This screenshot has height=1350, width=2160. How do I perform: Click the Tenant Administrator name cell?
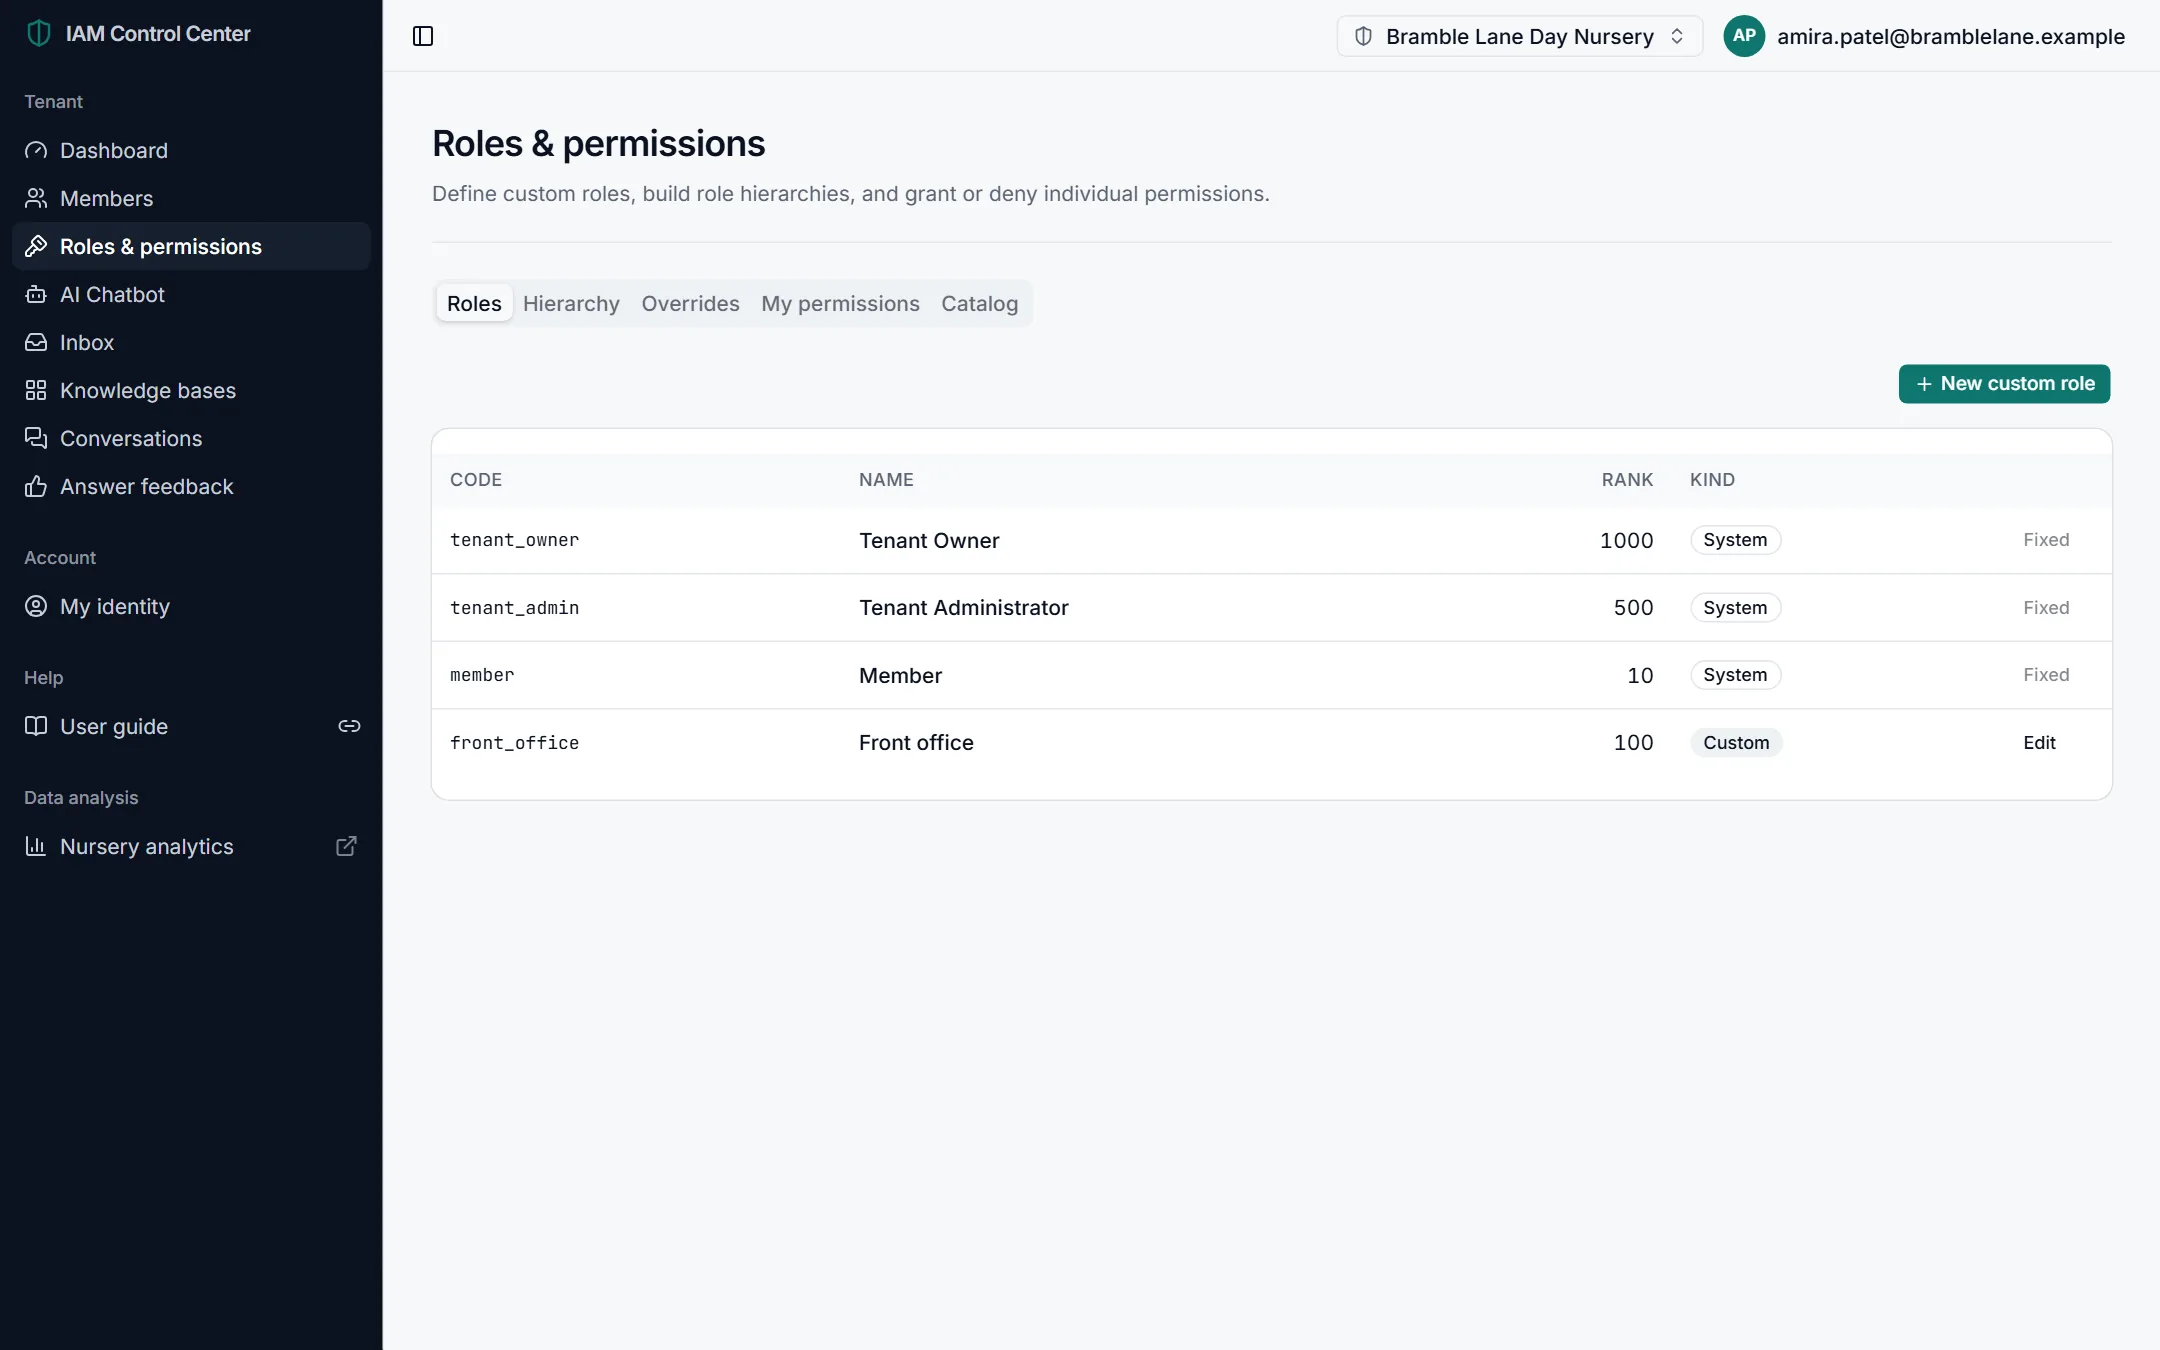point(964,608)
